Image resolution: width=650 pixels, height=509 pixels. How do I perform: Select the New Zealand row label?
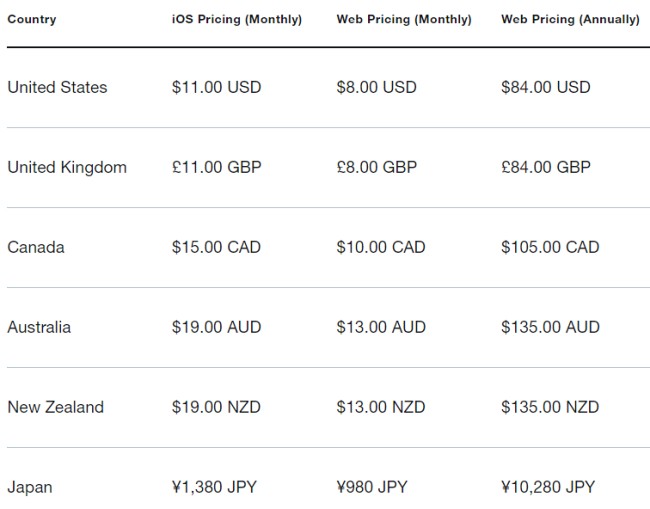tap(56, 407)
